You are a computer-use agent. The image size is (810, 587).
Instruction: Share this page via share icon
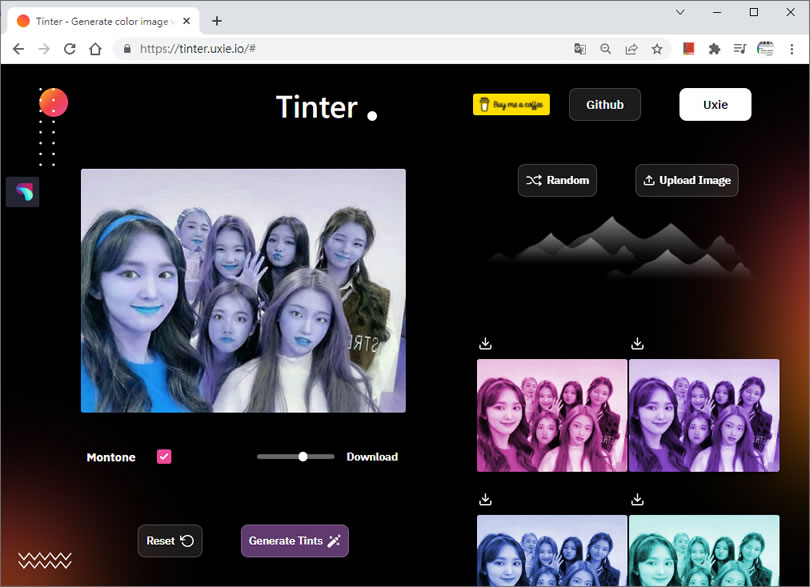pos(631,49)
